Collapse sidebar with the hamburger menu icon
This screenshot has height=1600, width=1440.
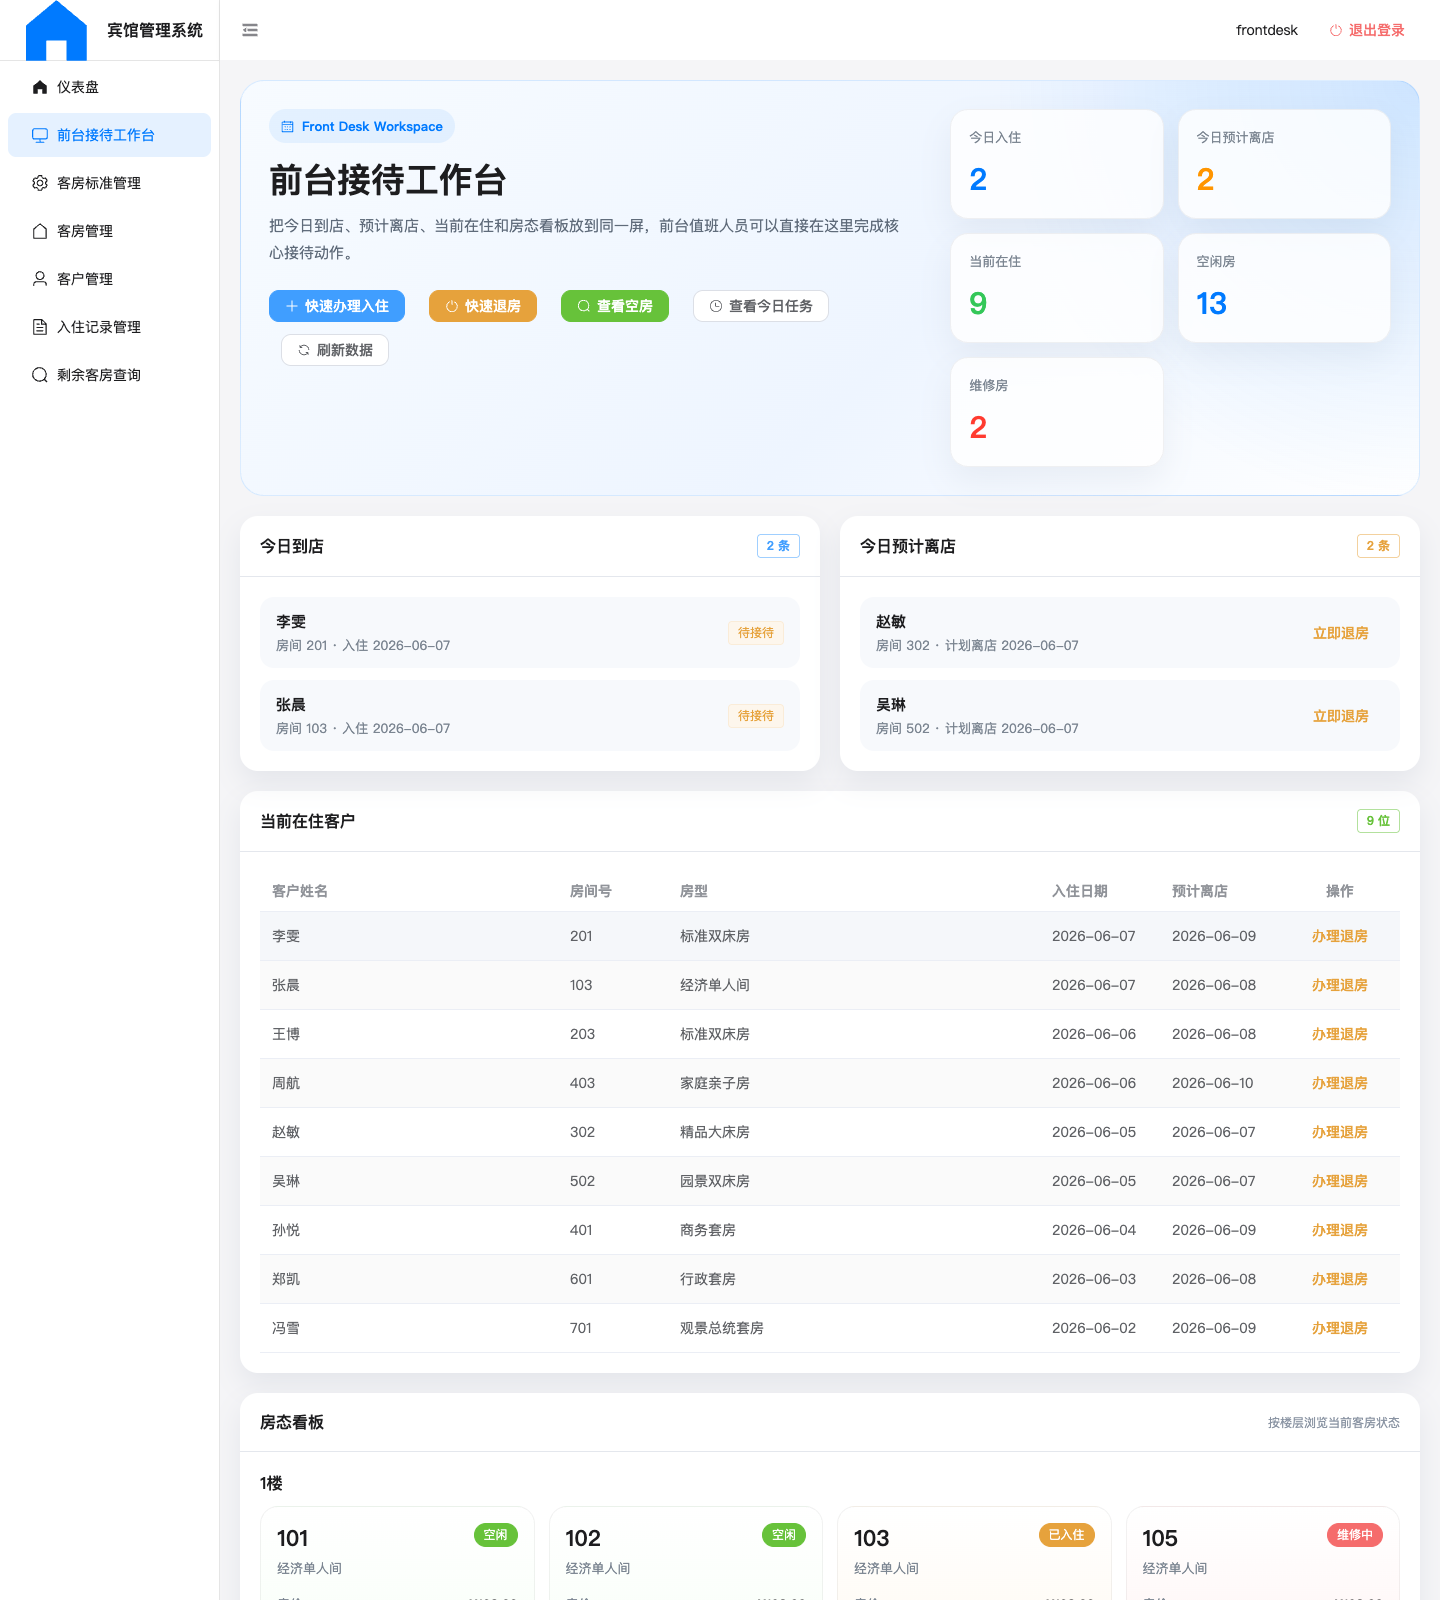(x=250, y=30)
